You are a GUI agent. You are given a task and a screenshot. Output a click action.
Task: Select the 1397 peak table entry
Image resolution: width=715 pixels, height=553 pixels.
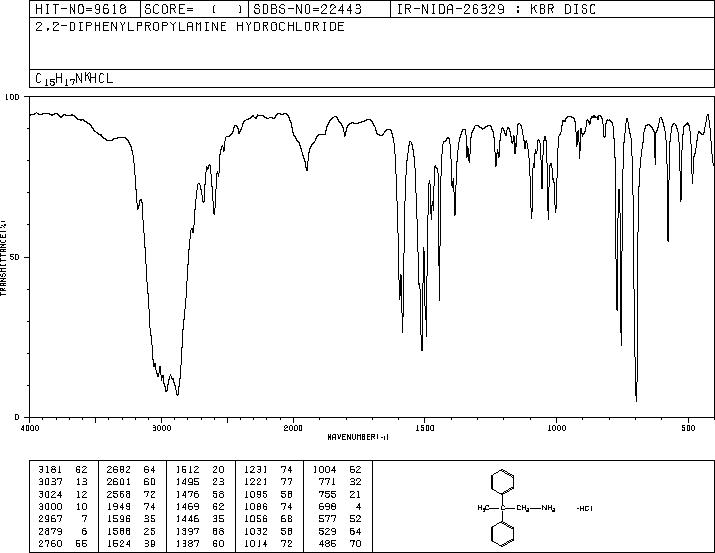coord(200,531)
